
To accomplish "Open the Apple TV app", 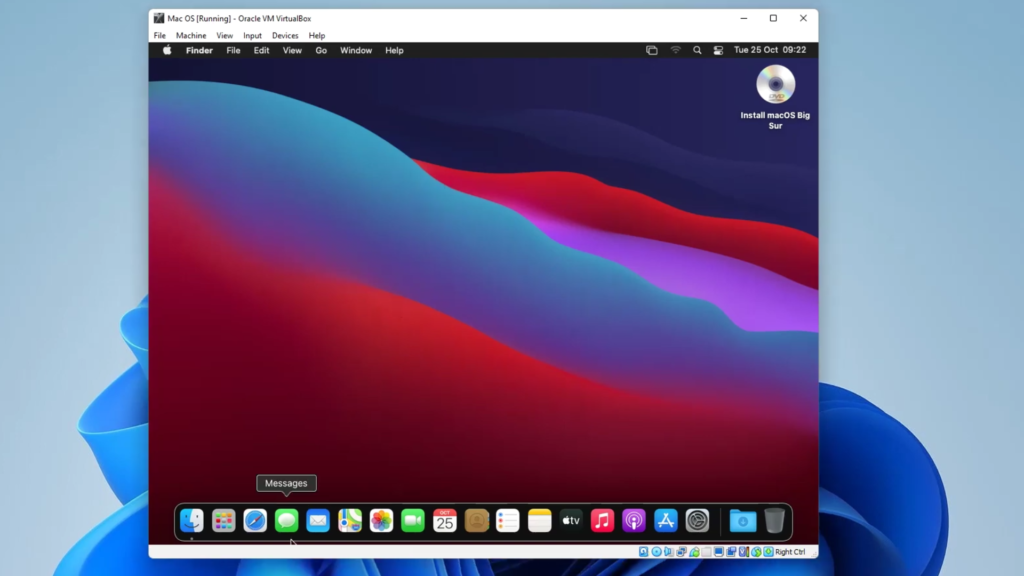I will tap(571, 520).
